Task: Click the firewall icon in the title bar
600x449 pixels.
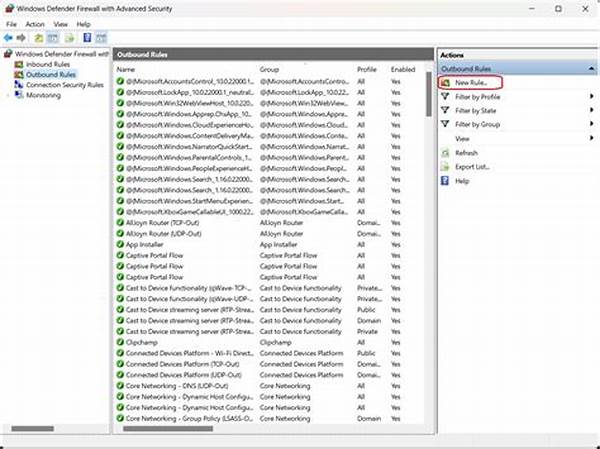Action: click(9, 8)
